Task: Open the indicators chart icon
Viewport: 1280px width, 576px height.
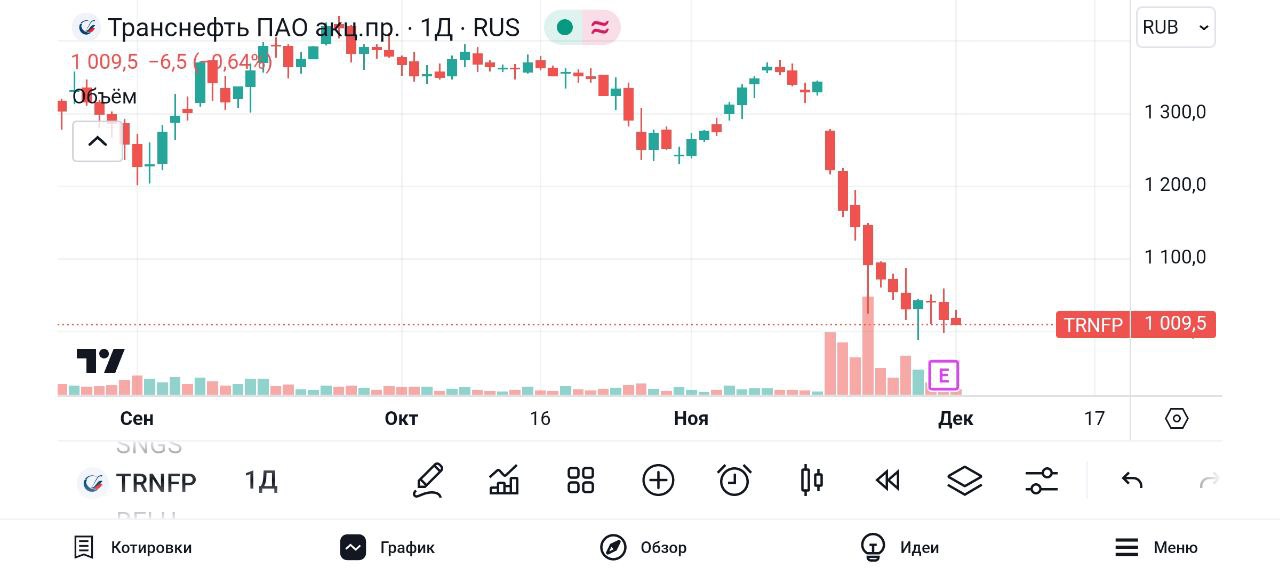Action: pos(504,481)
